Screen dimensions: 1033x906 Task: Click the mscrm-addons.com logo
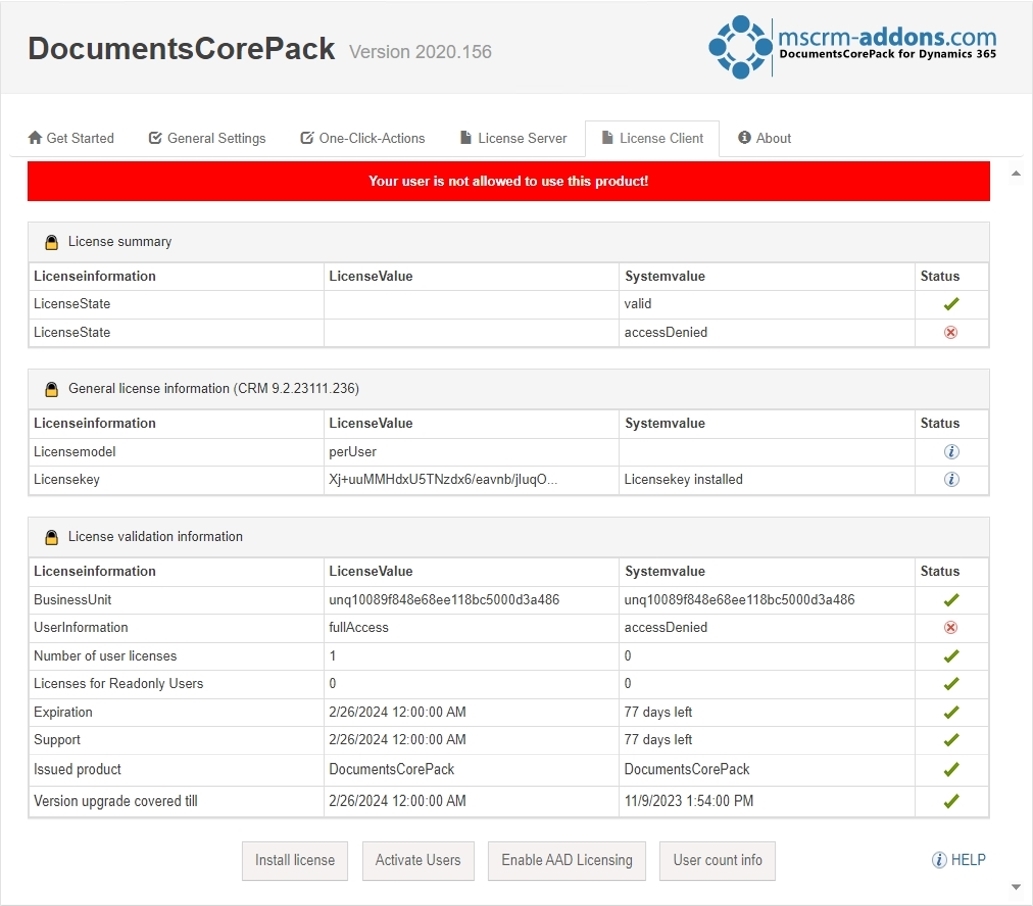pyautogui.click(x=852, y=46)
